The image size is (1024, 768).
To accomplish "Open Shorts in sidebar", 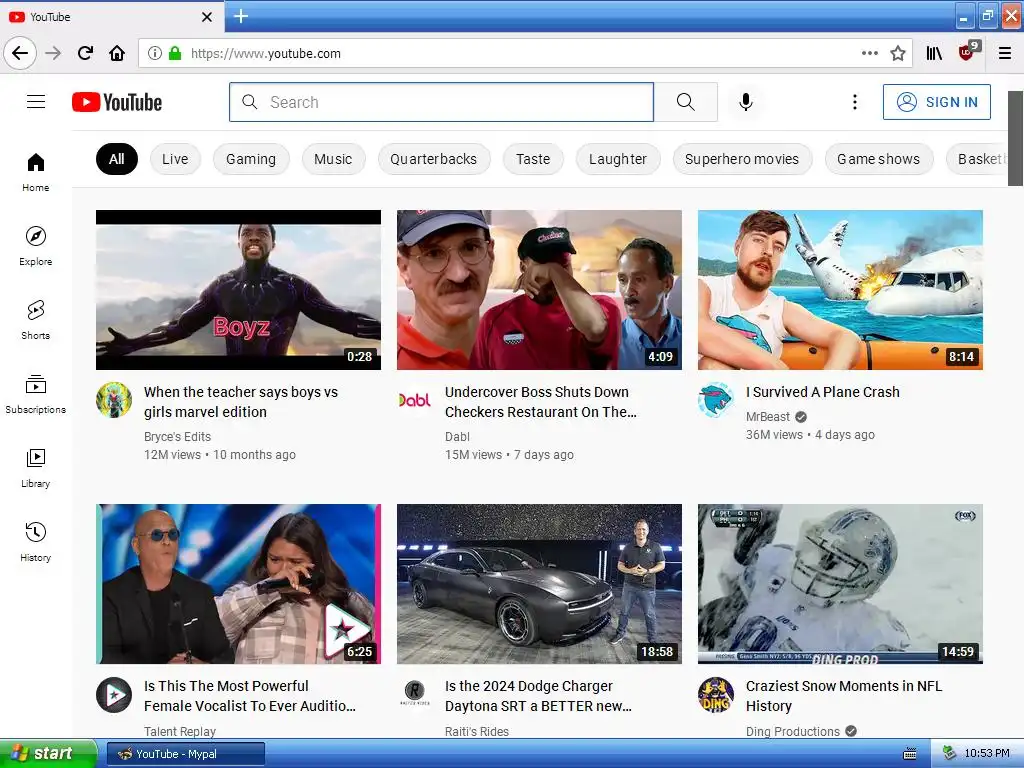I will tap(35, 320).
